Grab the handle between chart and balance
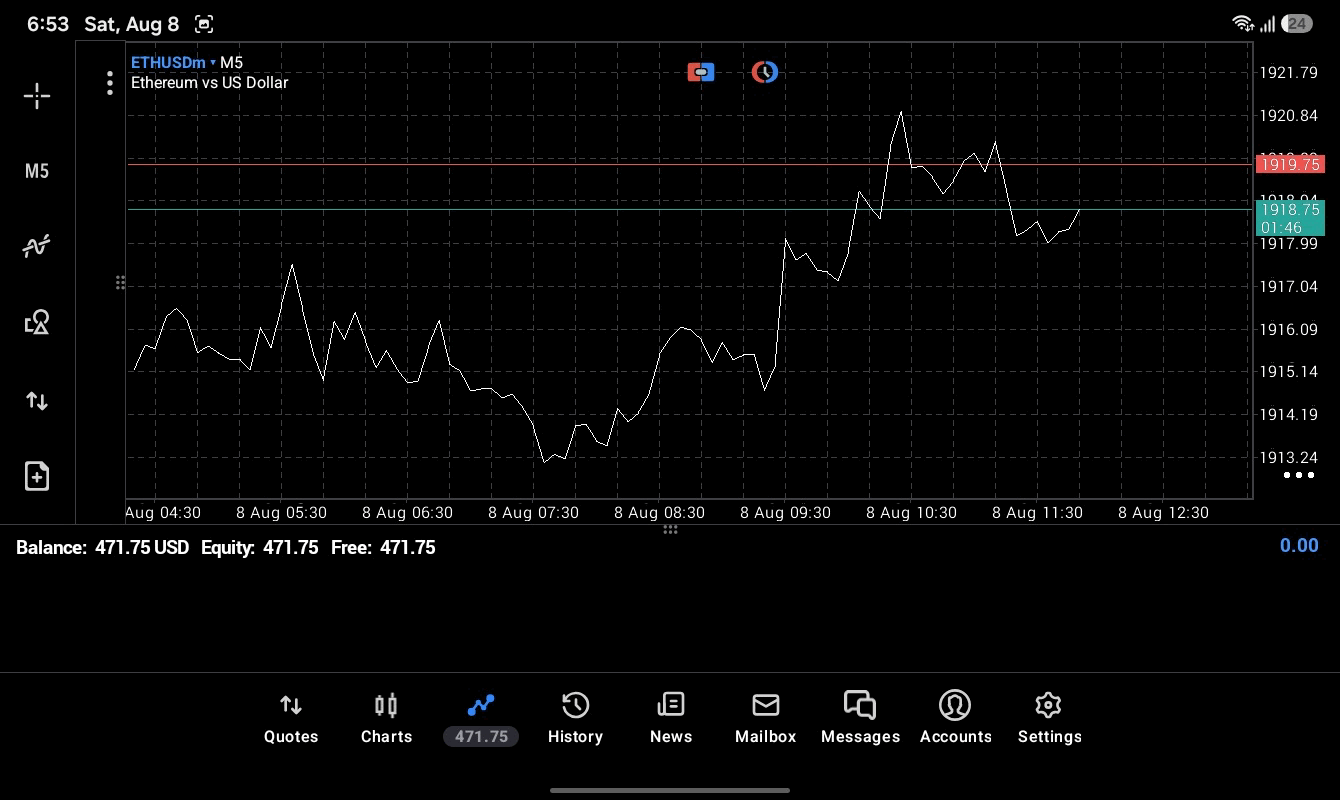 point(670,530)
